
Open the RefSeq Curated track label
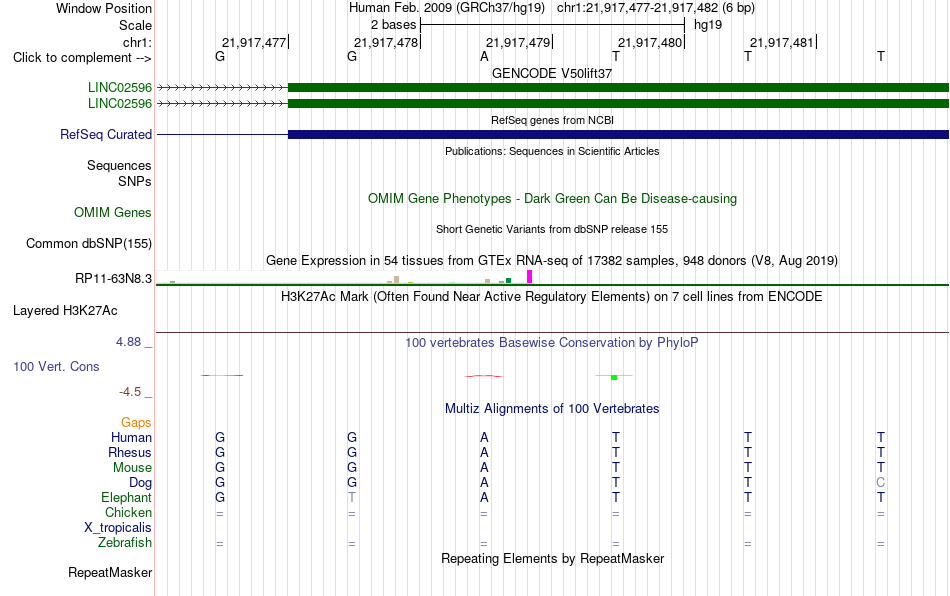106,134
